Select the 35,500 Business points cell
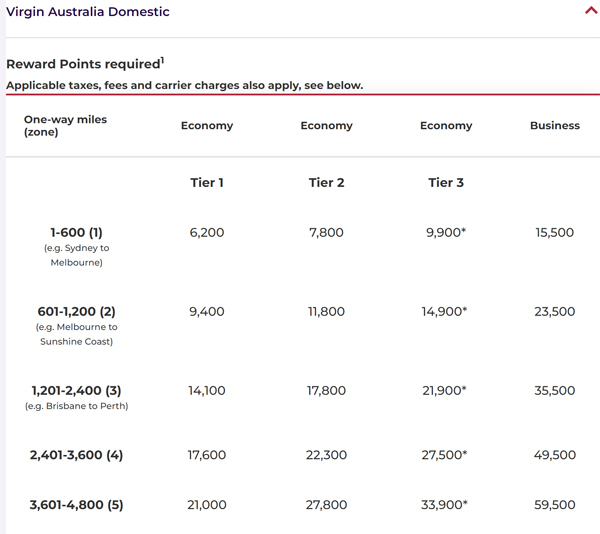This screenshot has width=600, height=534. pyautogui.click(x=555, y=391)
